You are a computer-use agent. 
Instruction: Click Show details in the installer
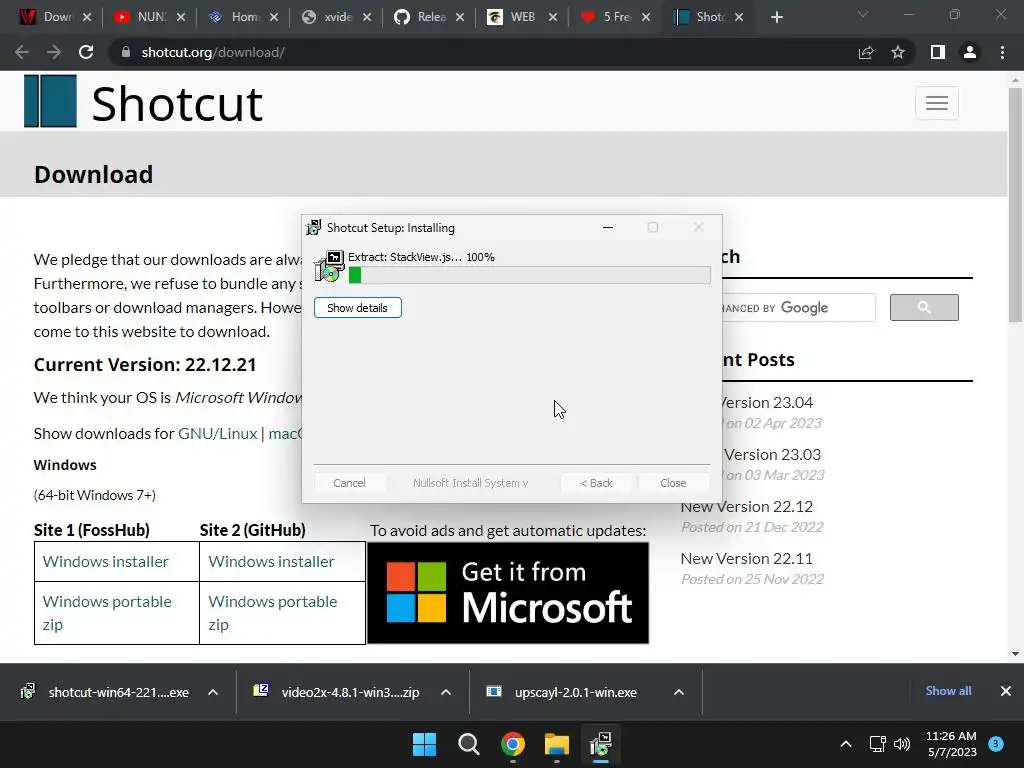tap(358, 308)
